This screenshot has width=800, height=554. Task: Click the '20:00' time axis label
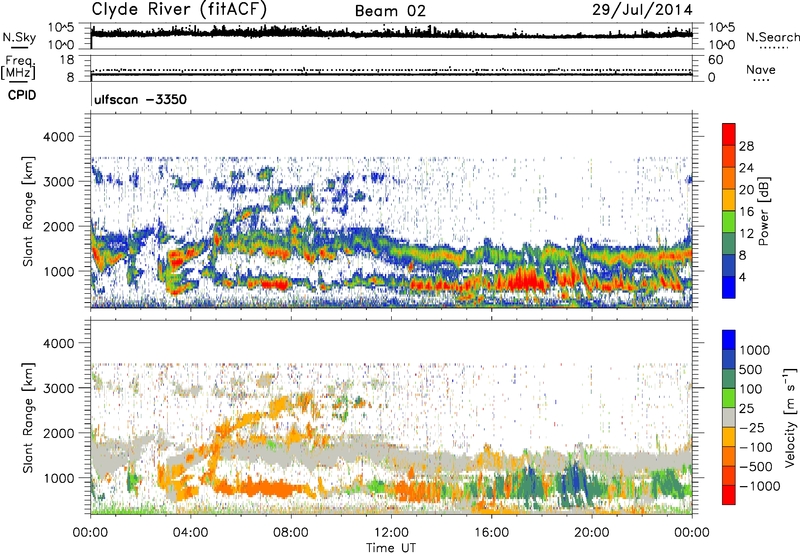pos(592,533)
